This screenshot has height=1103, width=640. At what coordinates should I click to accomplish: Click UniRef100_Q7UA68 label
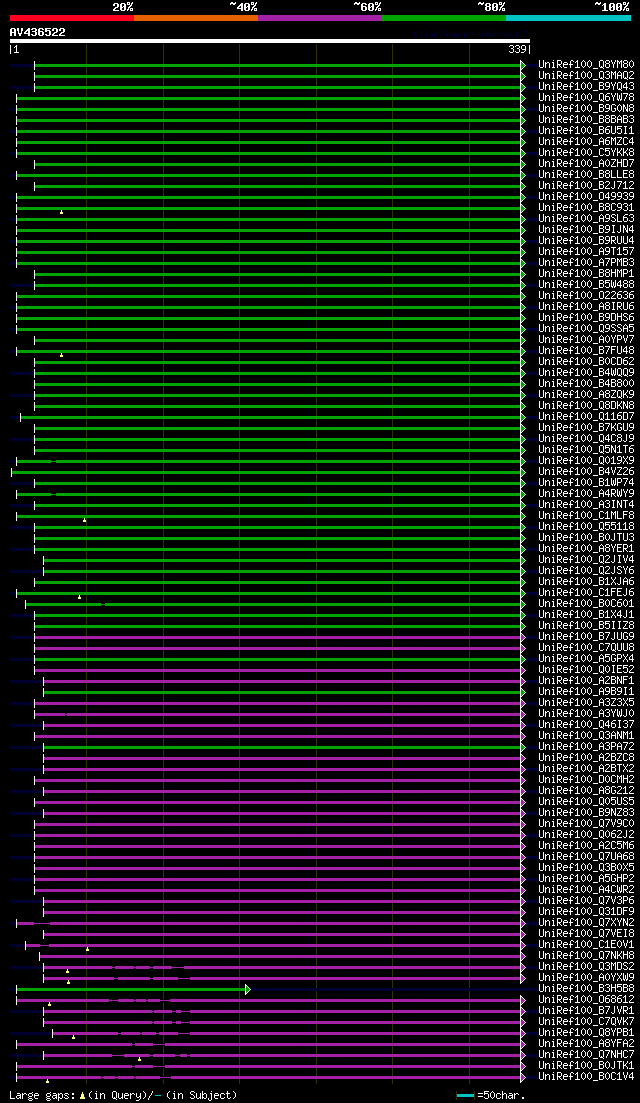(586, 857)
